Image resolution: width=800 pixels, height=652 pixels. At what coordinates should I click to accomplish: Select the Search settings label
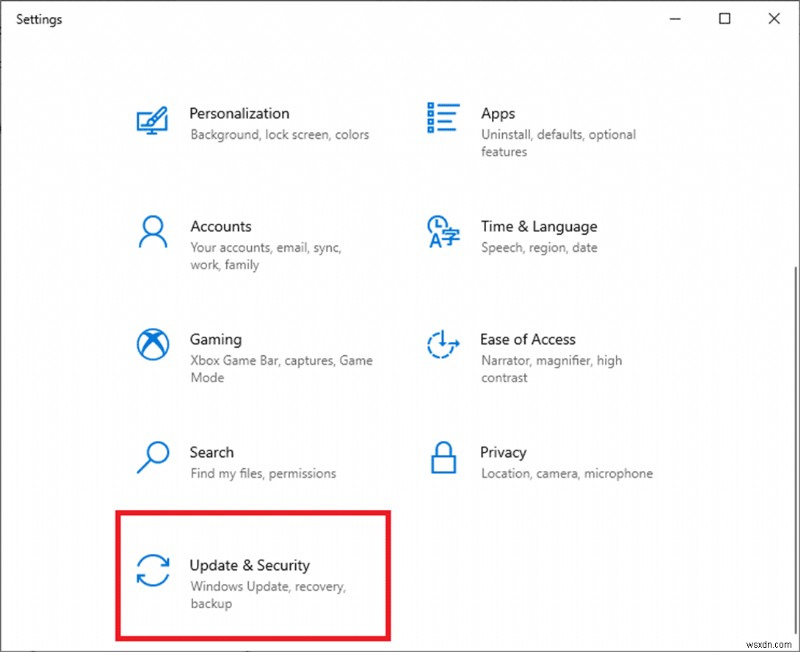point(212,453)
